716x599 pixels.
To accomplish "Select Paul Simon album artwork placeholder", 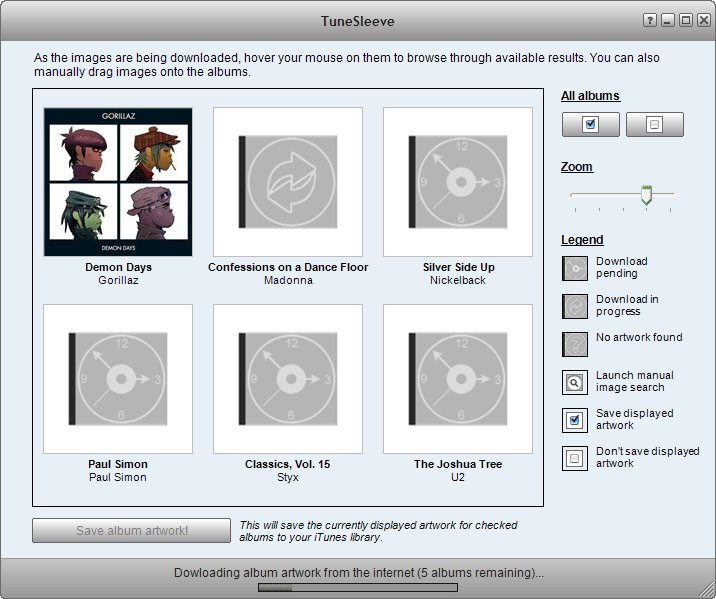I will (118, 379).
